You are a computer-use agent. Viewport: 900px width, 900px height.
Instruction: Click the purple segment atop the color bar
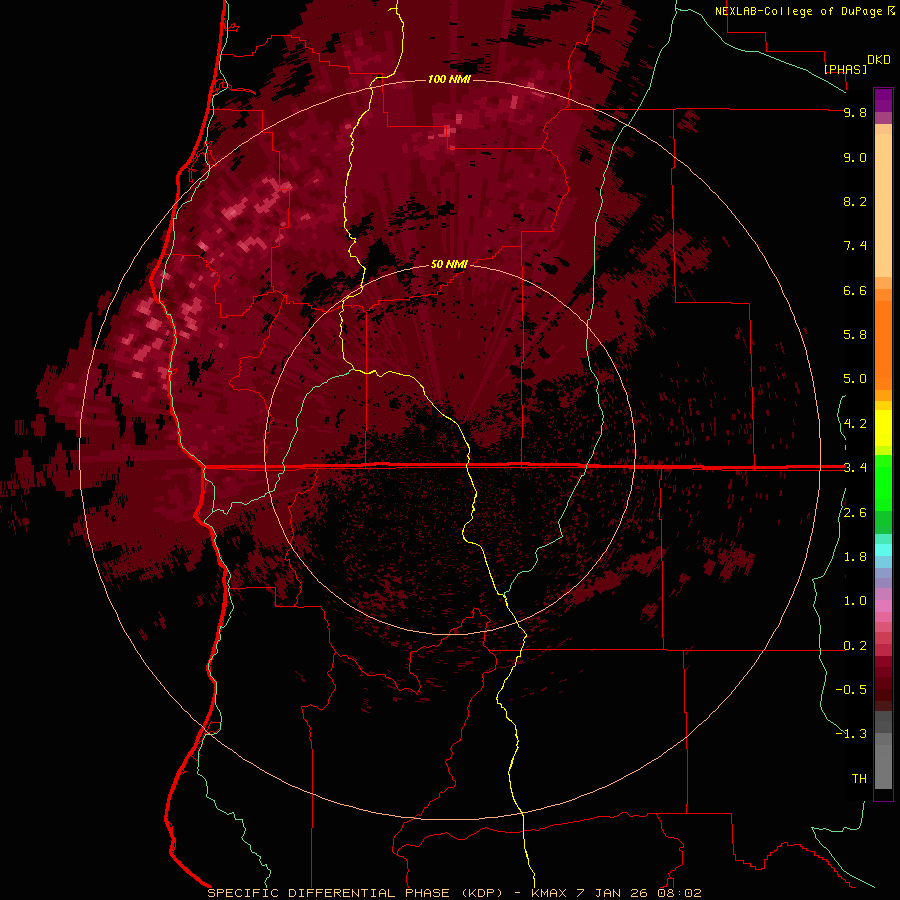coord(883,100)
